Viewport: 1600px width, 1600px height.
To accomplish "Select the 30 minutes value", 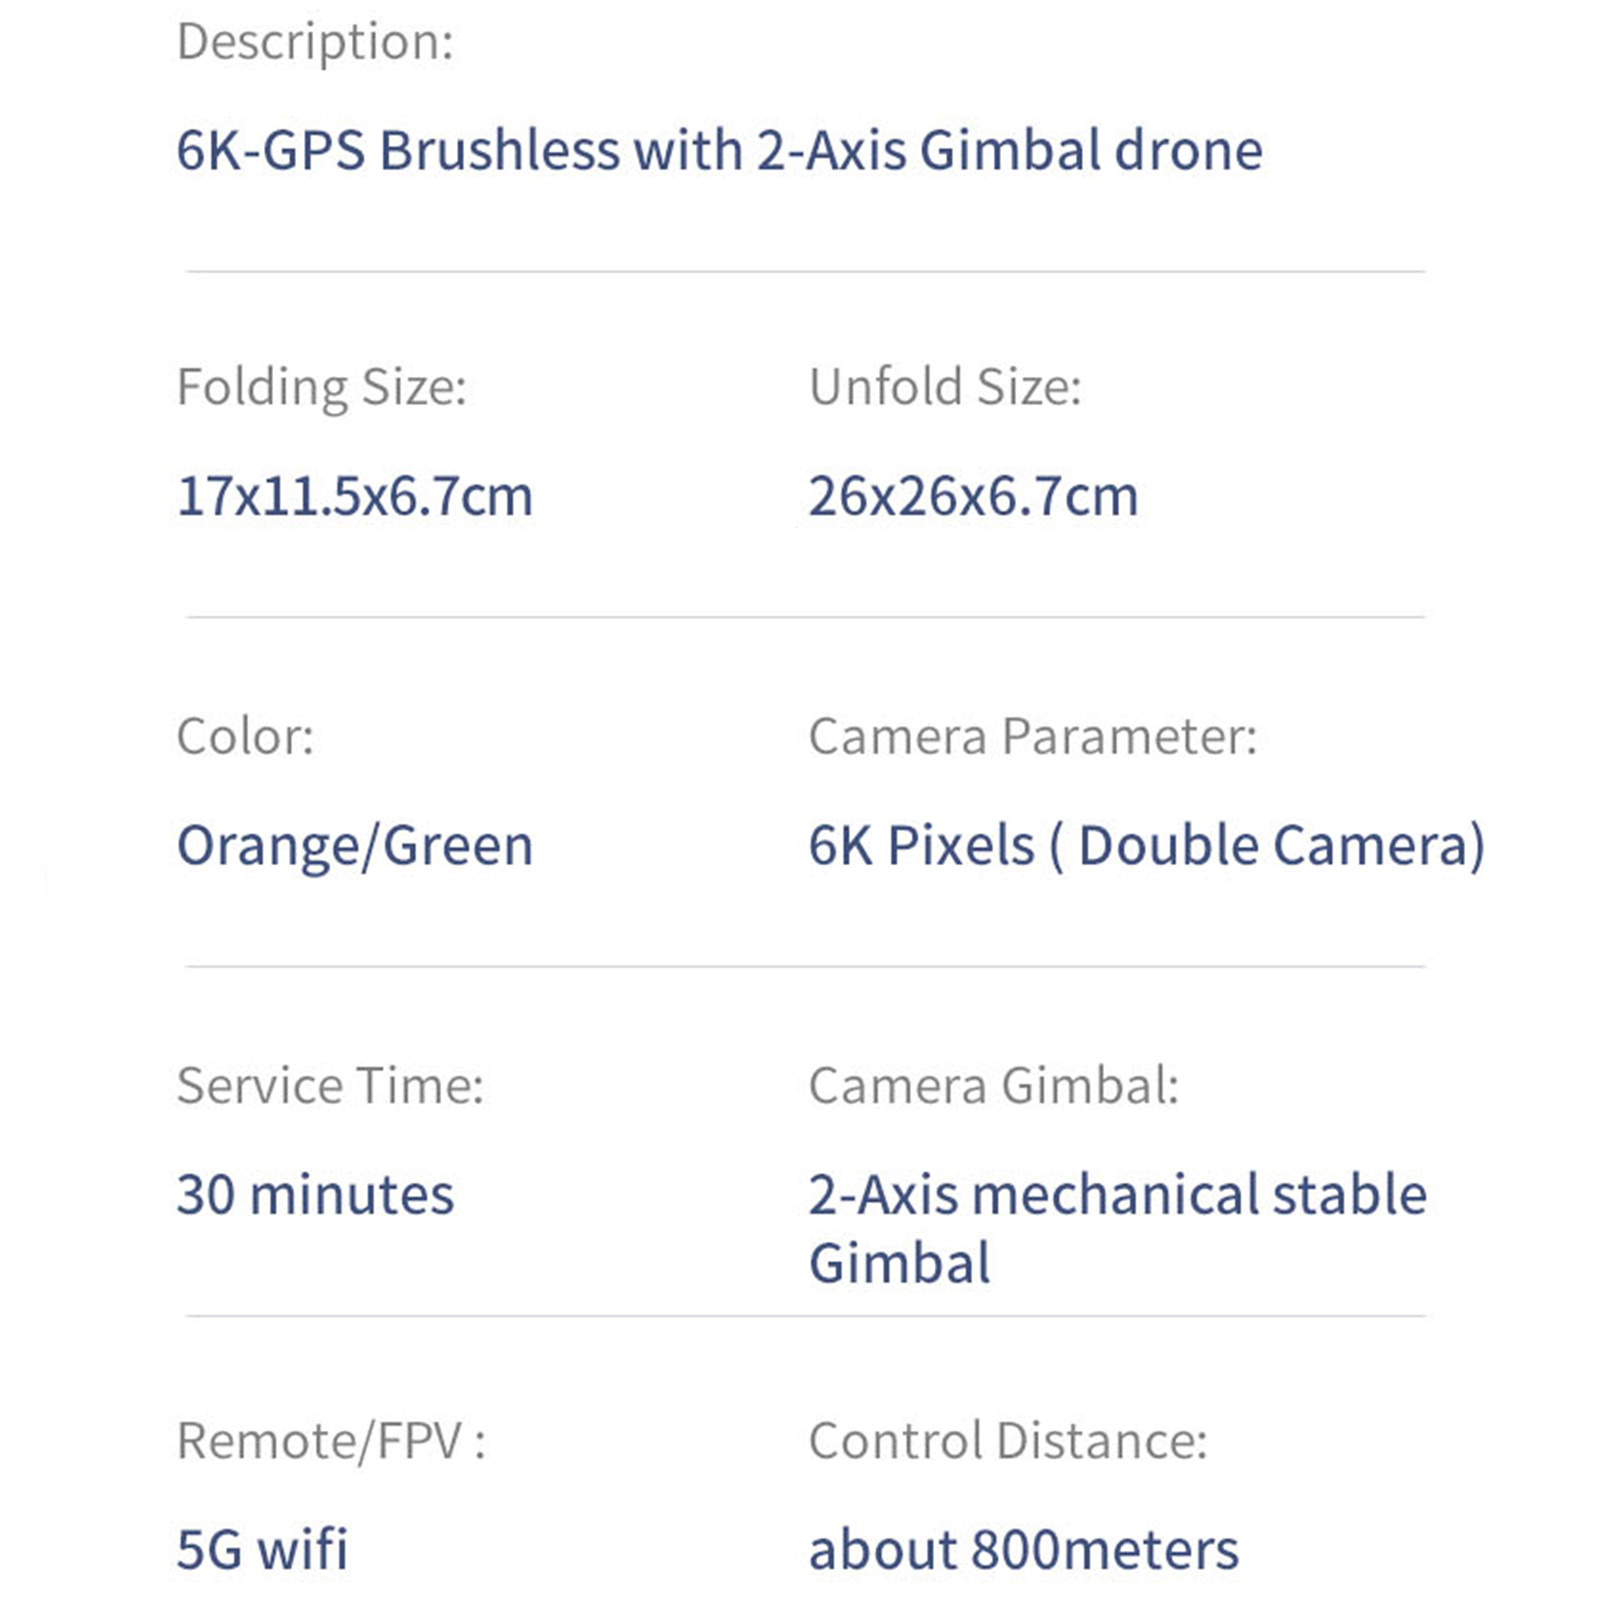I will 315,1195.
